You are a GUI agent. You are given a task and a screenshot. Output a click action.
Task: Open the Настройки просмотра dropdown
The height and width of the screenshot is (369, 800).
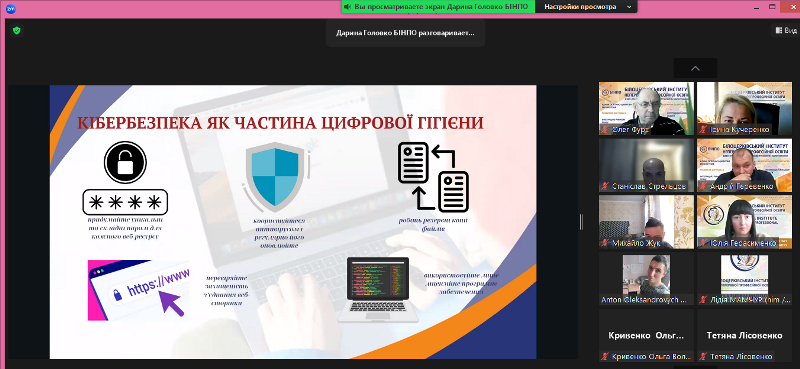(586, 7)
